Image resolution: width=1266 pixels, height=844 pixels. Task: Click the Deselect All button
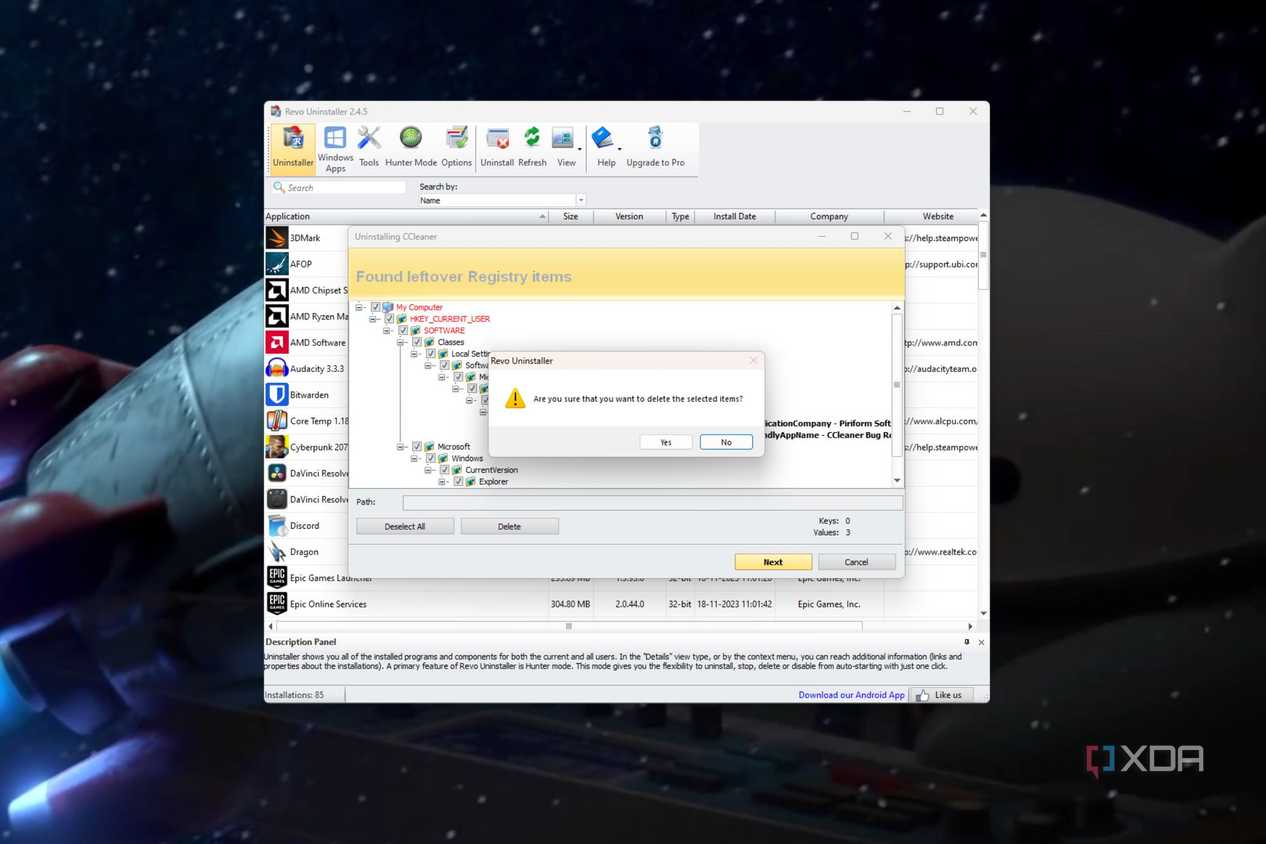tap(405, 526)
